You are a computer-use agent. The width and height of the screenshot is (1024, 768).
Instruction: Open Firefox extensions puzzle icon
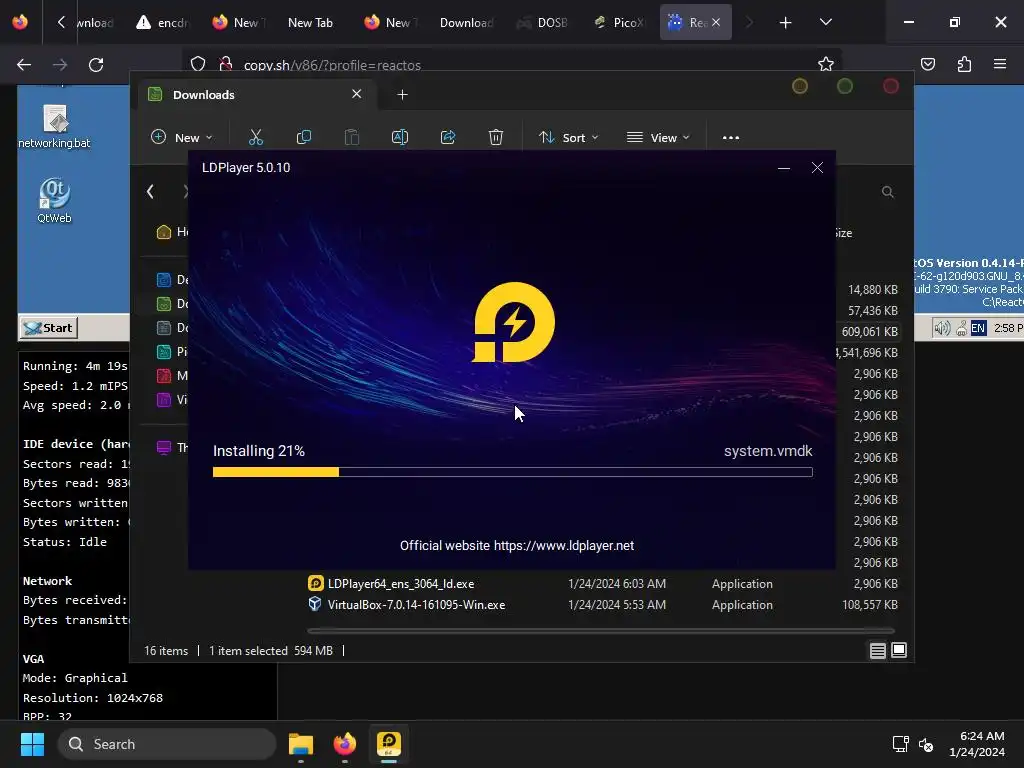tap(964, 64)
